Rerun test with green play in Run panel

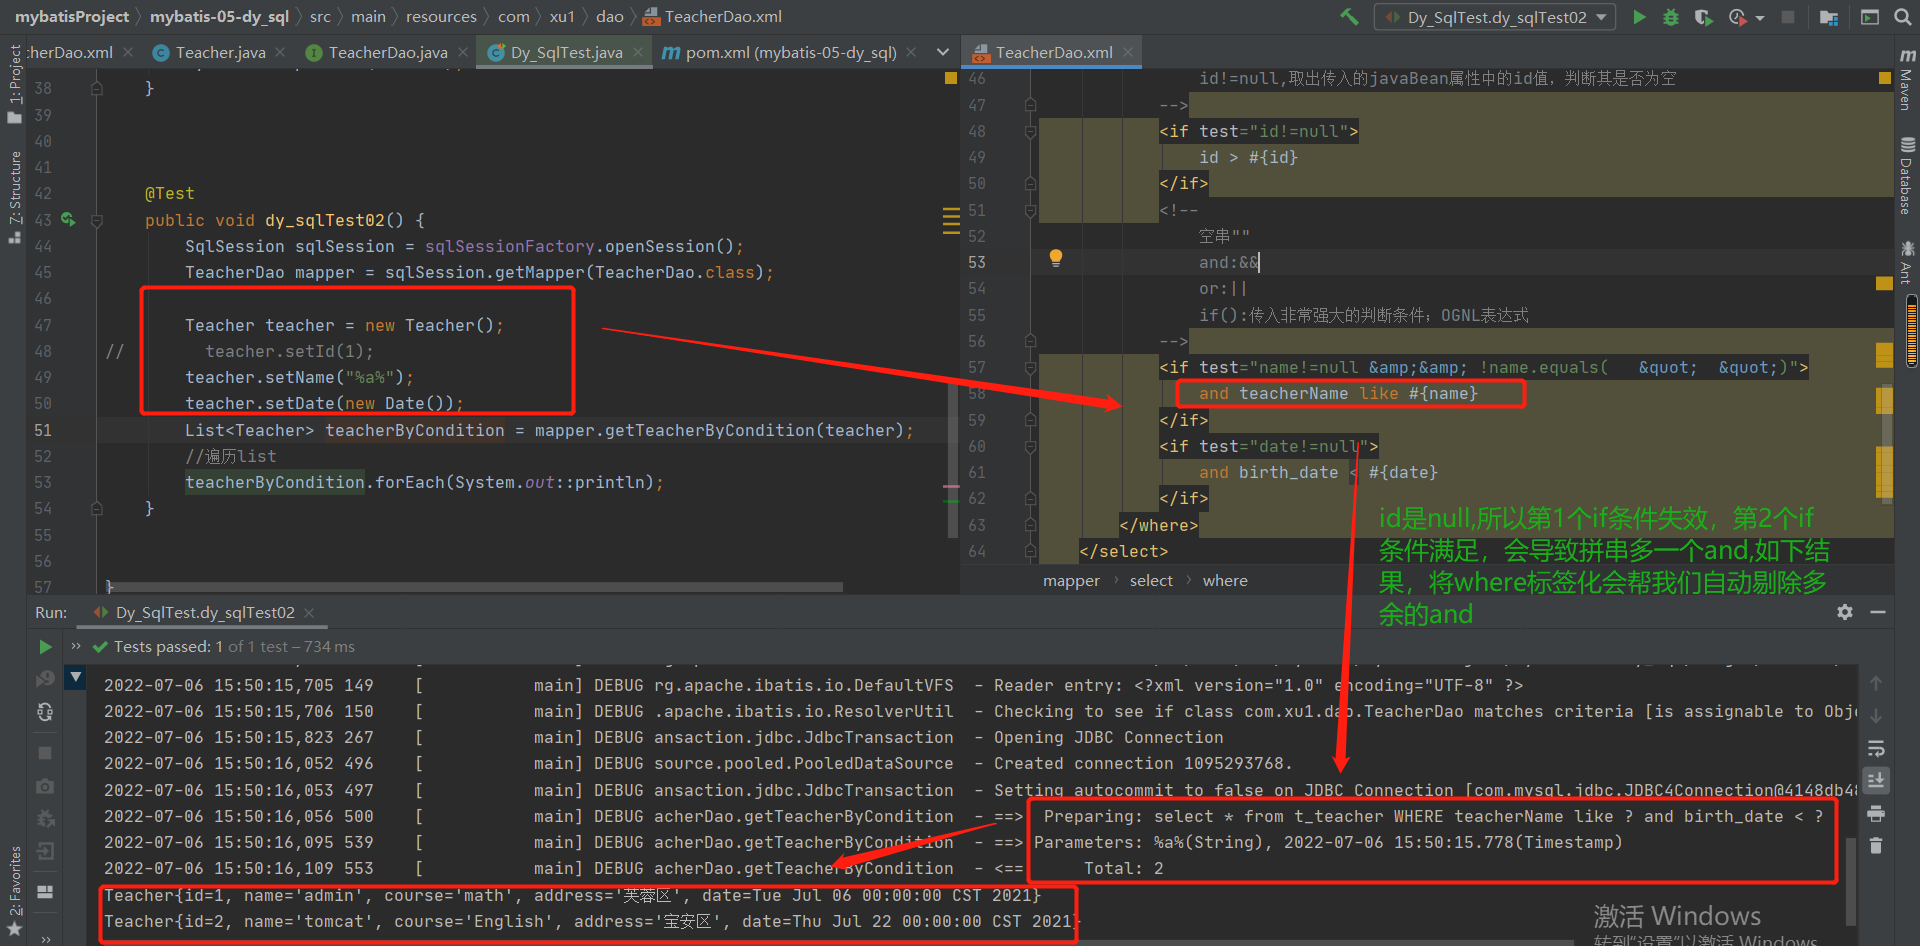pyautogui.click(x=45, y=647)
